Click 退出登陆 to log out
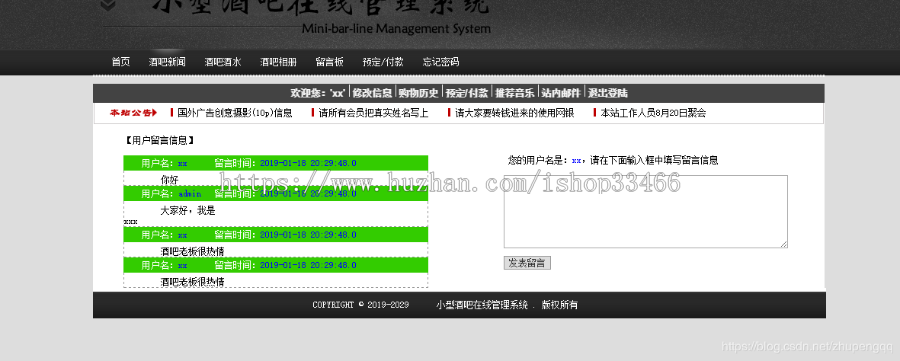 [x=608, y=93]
